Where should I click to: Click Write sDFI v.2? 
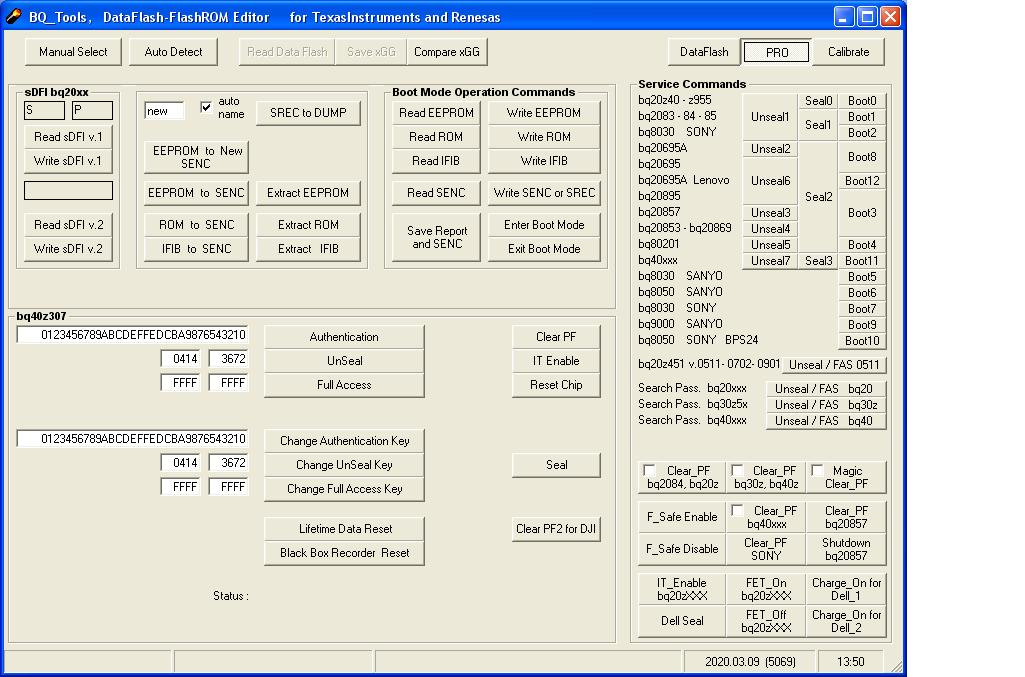(x=68, y=248)
